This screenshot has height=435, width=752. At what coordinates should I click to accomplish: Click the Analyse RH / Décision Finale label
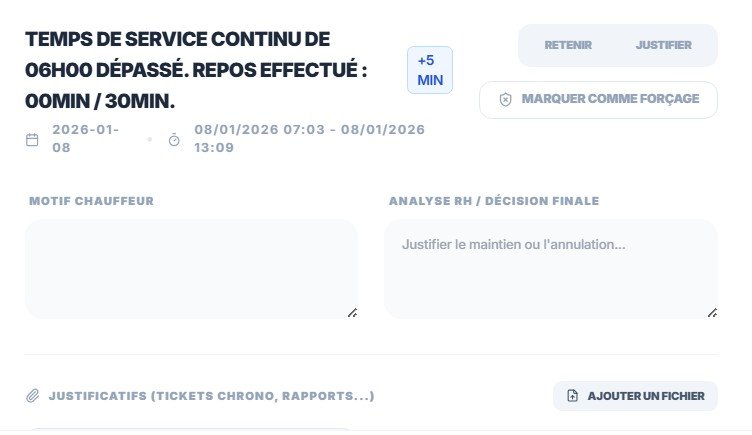494,201
